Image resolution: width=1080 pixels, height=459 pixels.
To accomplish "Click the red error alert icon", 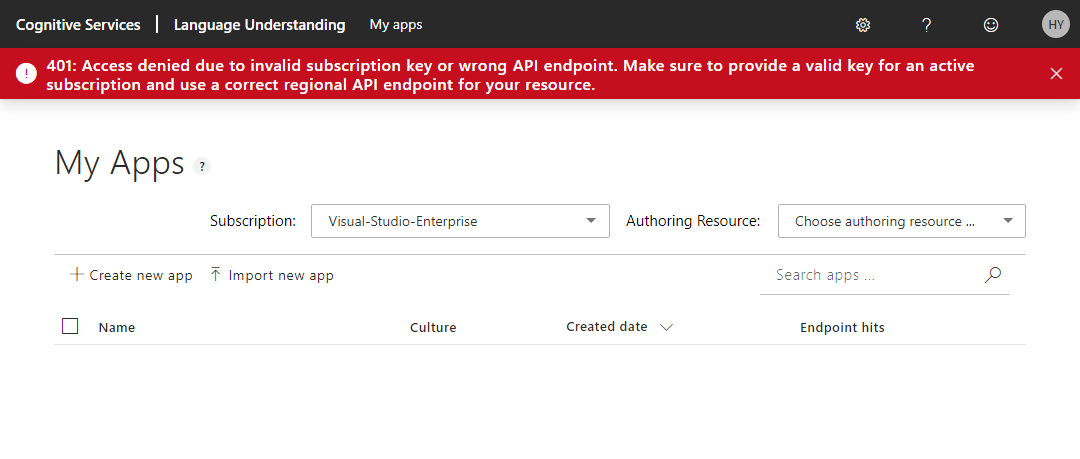I will click(27, 73).
